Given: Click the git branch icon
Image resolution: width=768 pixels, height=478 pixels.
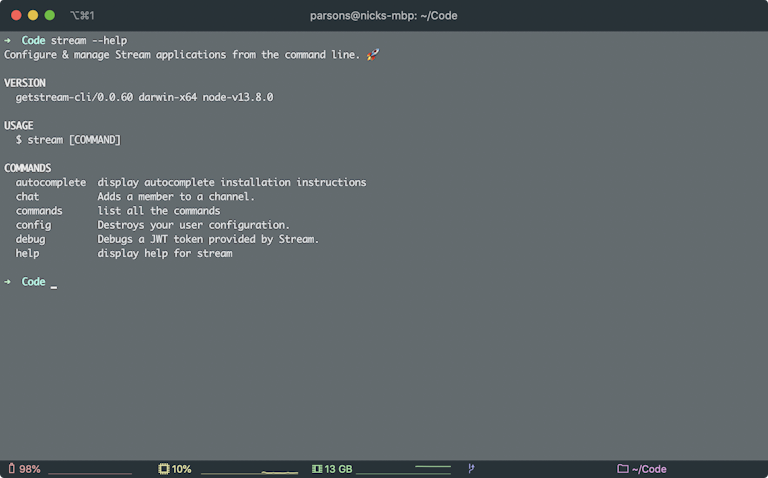Looking at the screenshot, I should point(471,468).
